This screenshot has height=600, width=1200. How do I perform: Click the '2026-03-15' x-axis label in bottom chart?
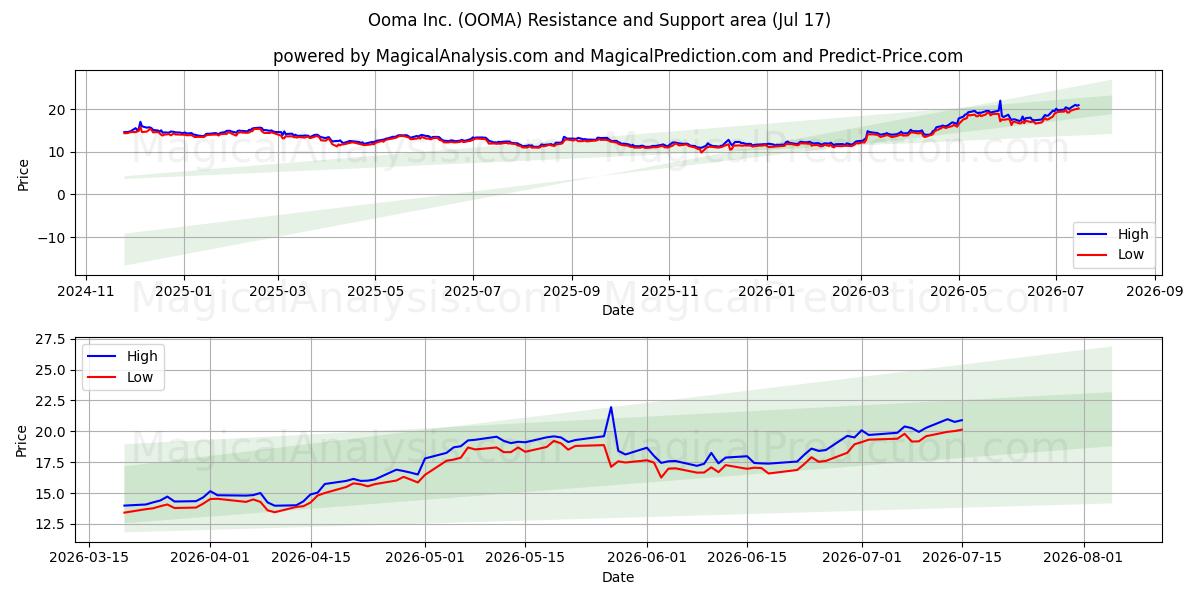coord(91,559)
